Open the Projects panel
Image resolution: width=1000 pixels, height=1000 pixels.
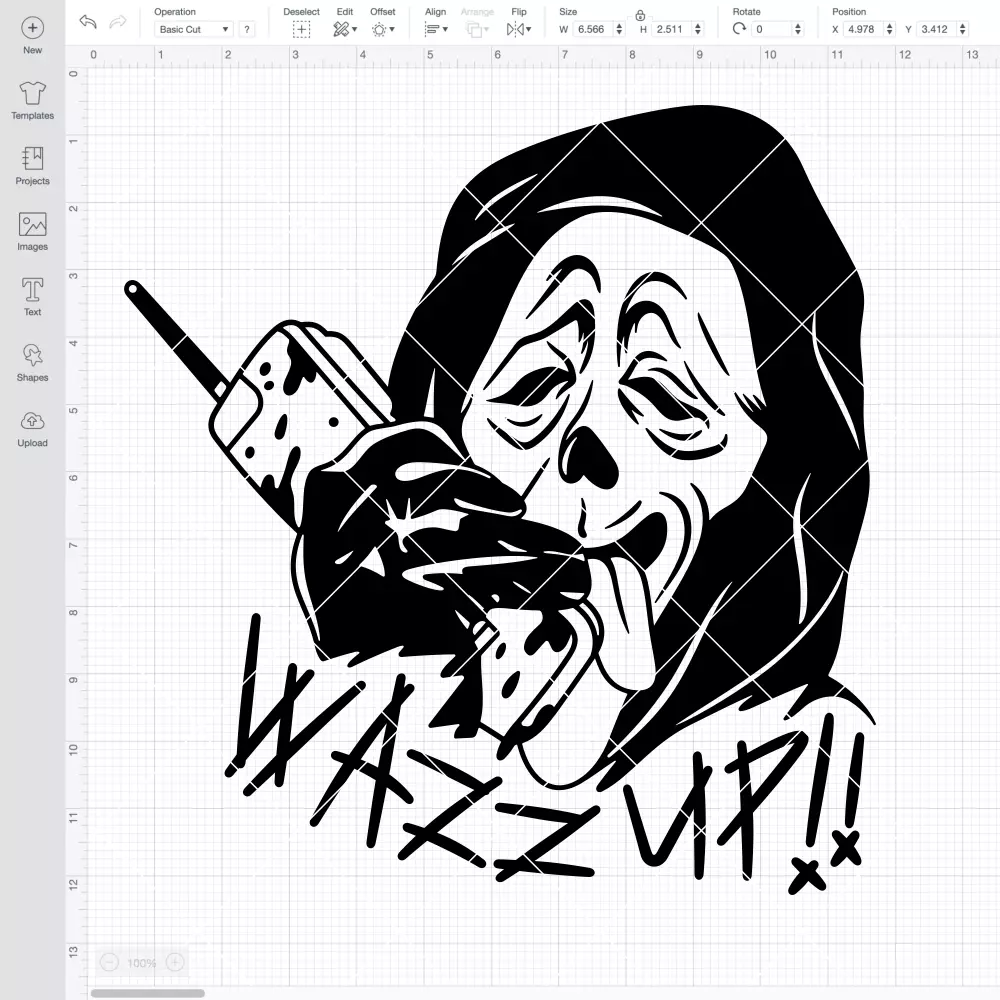(33, 166)
